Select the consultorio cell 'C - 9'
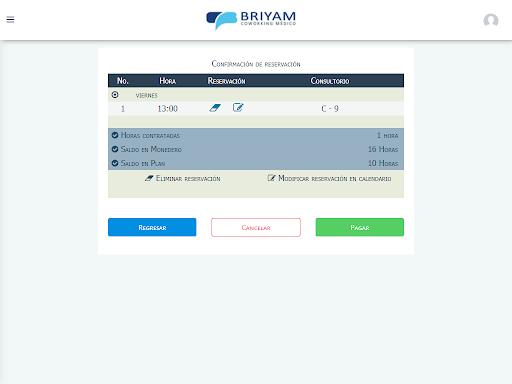 coord(330,109)
